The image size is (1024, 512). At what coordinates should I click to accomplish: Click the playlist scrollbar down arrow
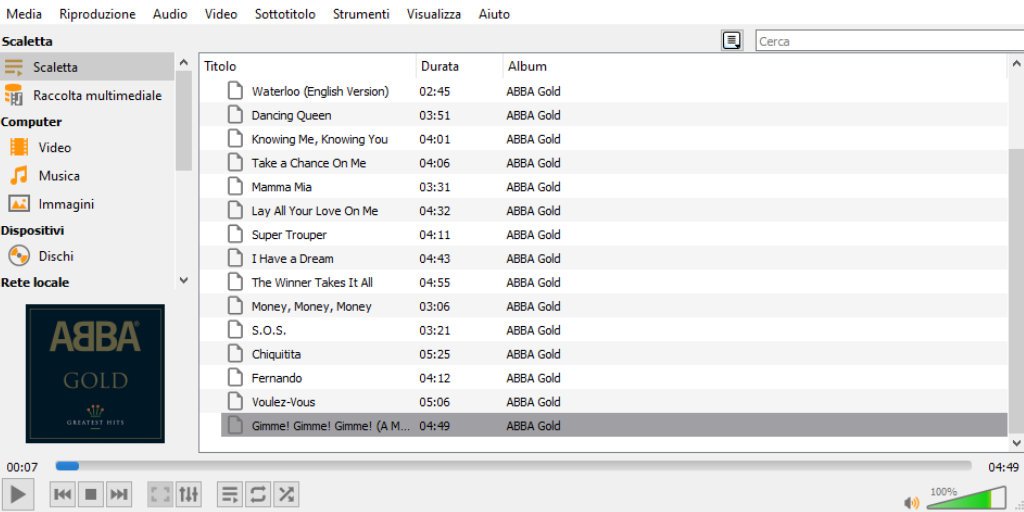point(1016,443)
